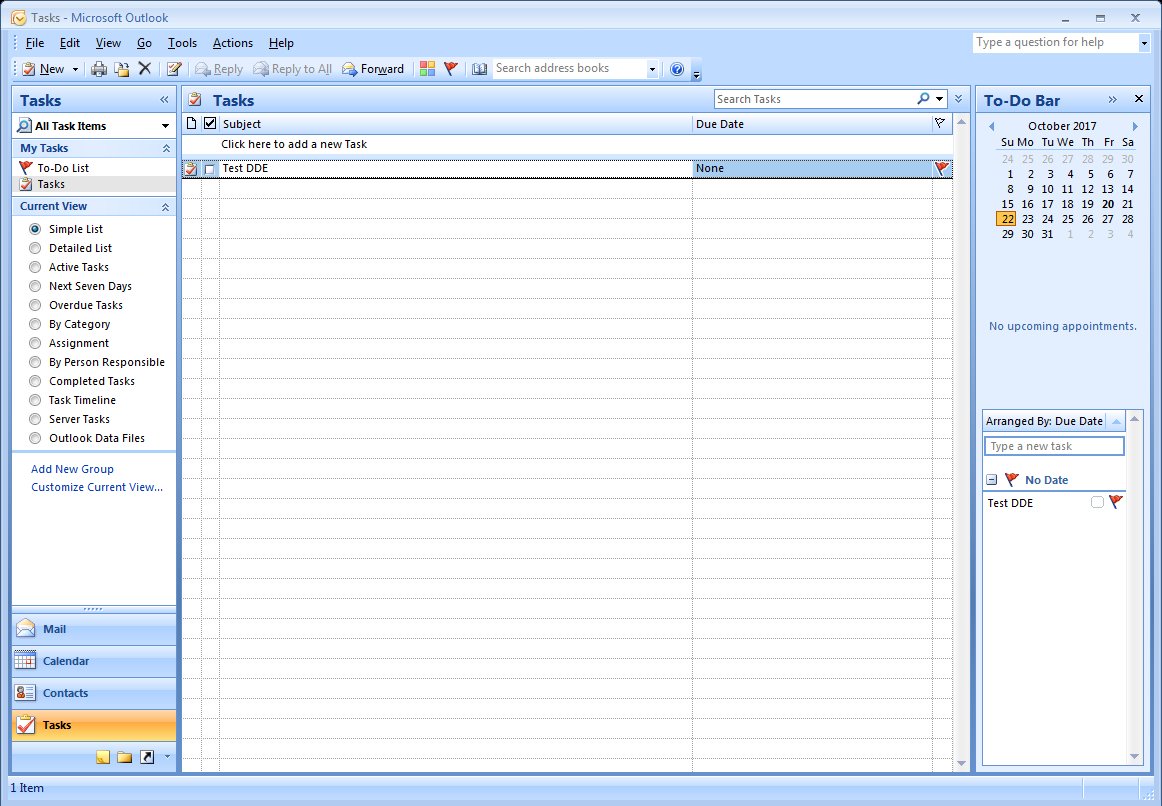1162x806 pixels.
Task: Select the By Category view
Action: coord(35,324)
